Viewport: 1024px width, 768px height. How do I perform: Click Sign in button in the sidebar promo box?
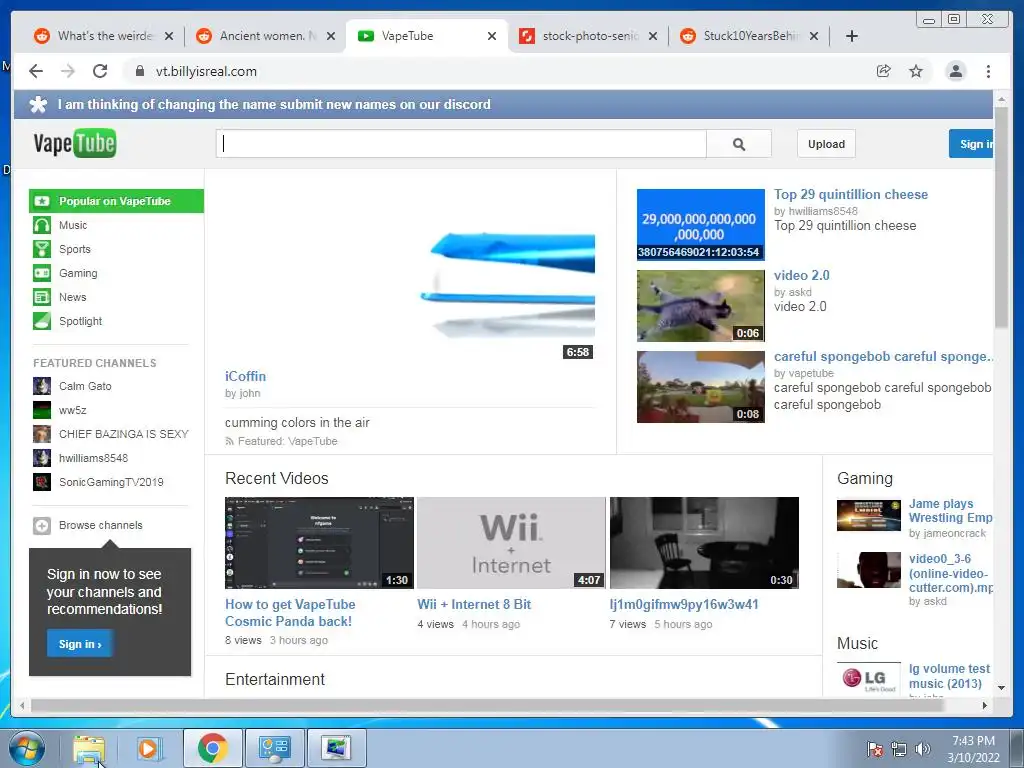click(x=80, y=644)
